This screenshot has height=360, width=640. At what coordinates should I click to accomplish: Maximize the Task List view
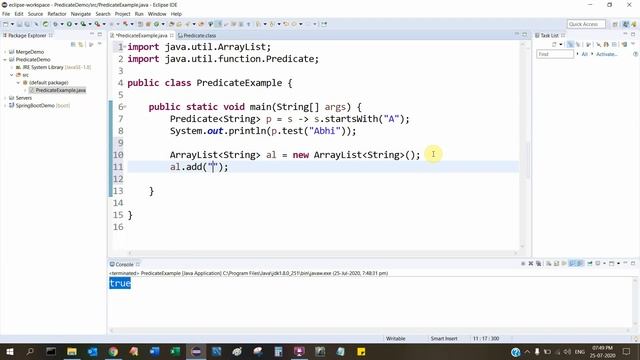coord(633,34)
